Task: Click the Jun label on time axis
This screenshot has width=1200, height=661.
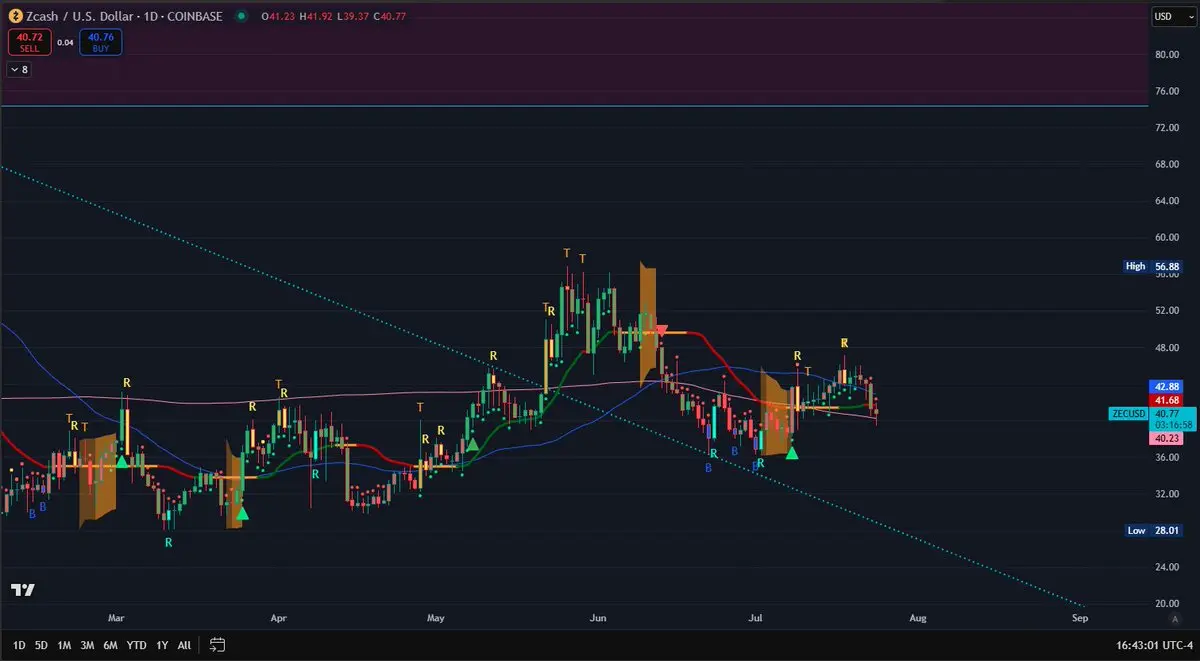Action: click(x=598, y=618)
